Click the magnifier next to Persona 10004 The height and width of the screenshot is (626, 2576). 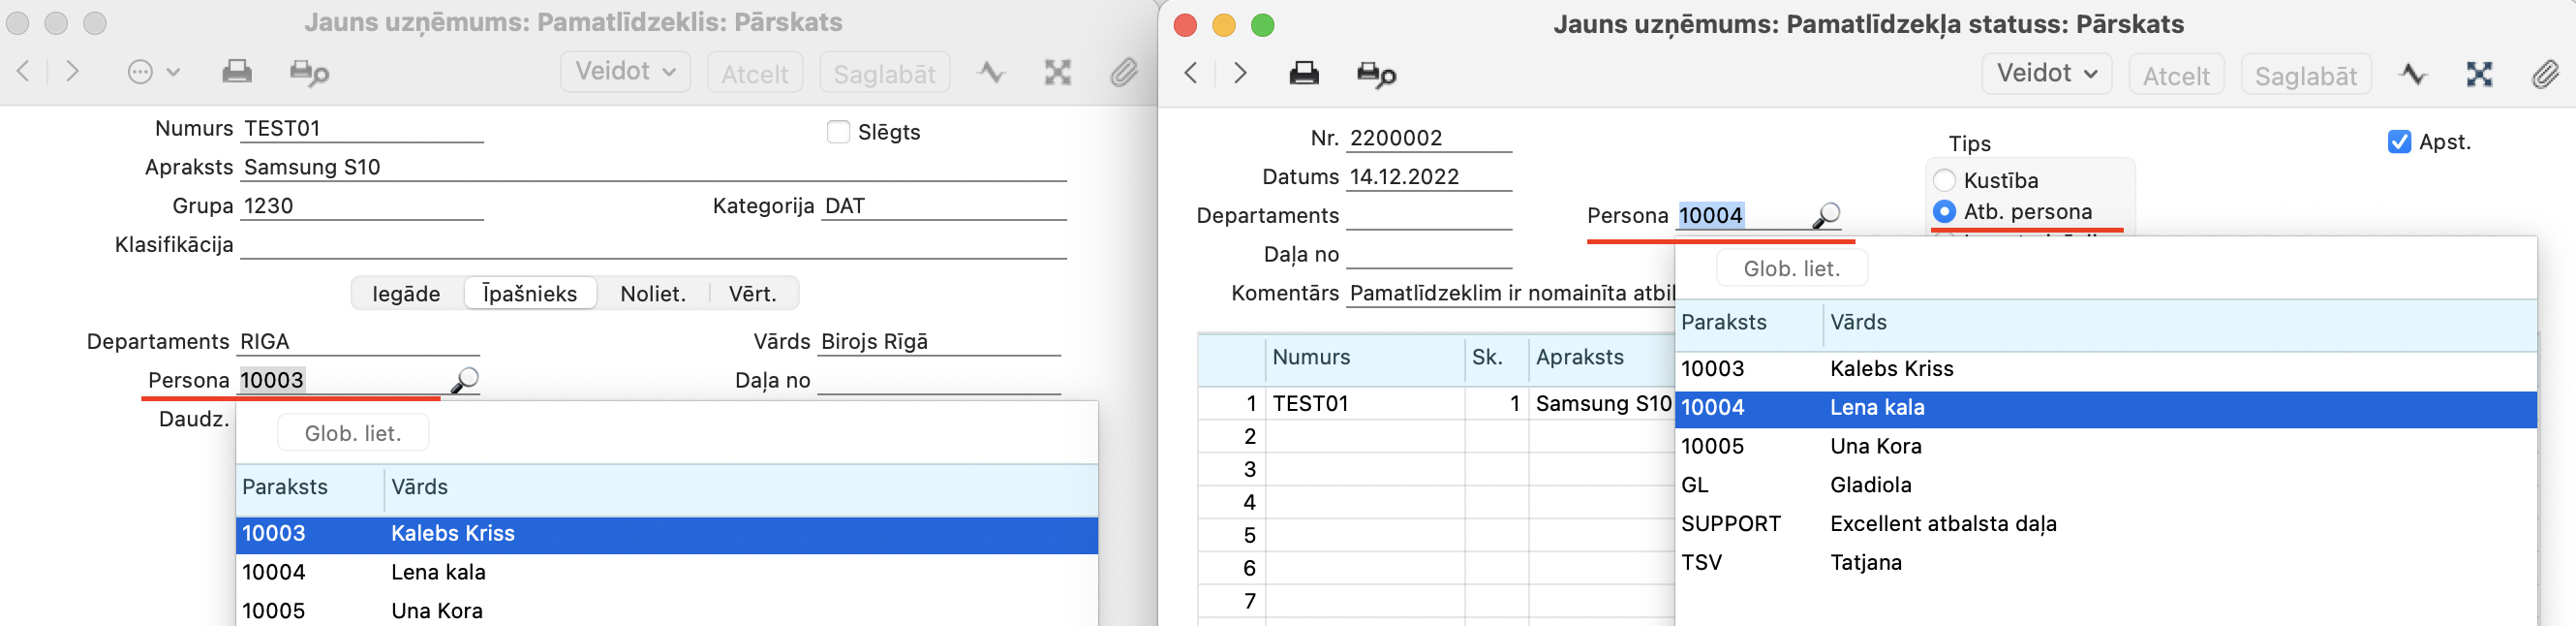1826,215
